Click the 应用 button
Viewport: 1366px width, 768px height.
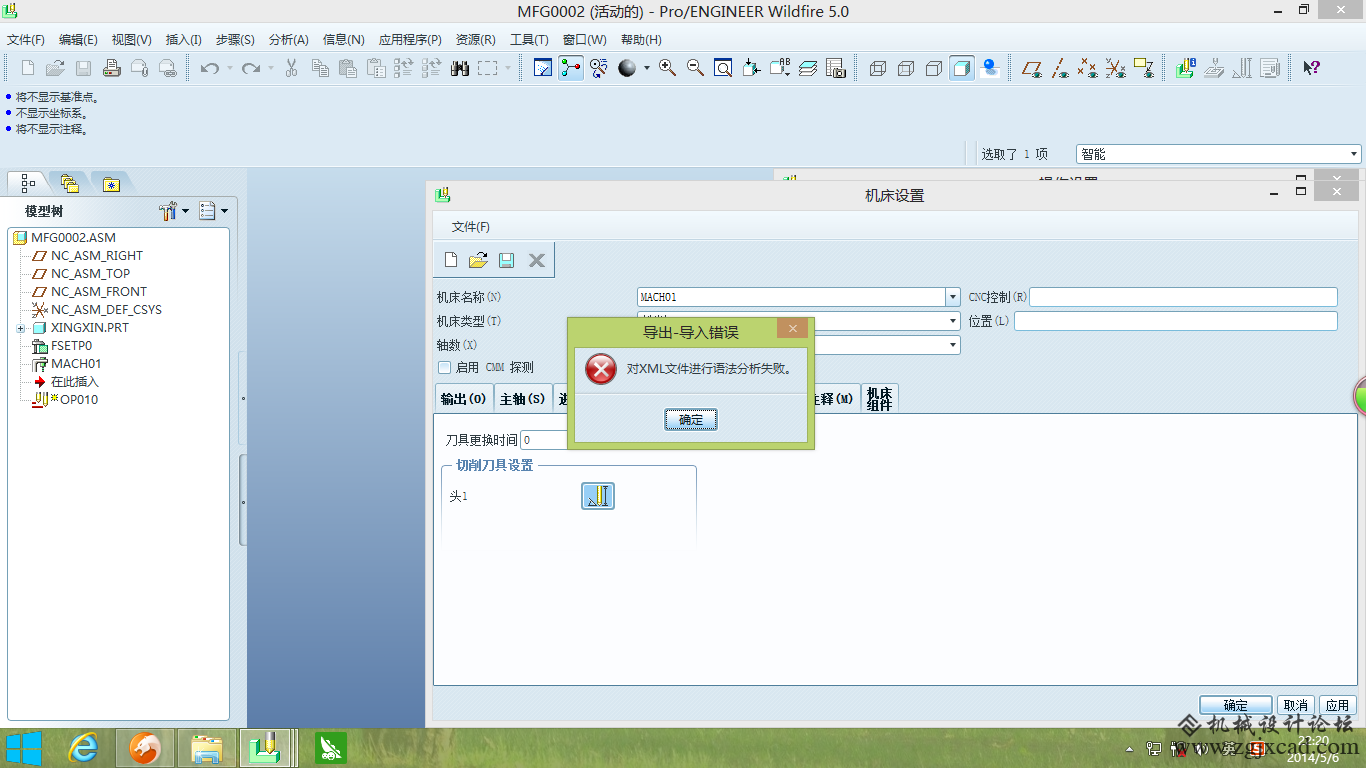tap(1338, 705)
